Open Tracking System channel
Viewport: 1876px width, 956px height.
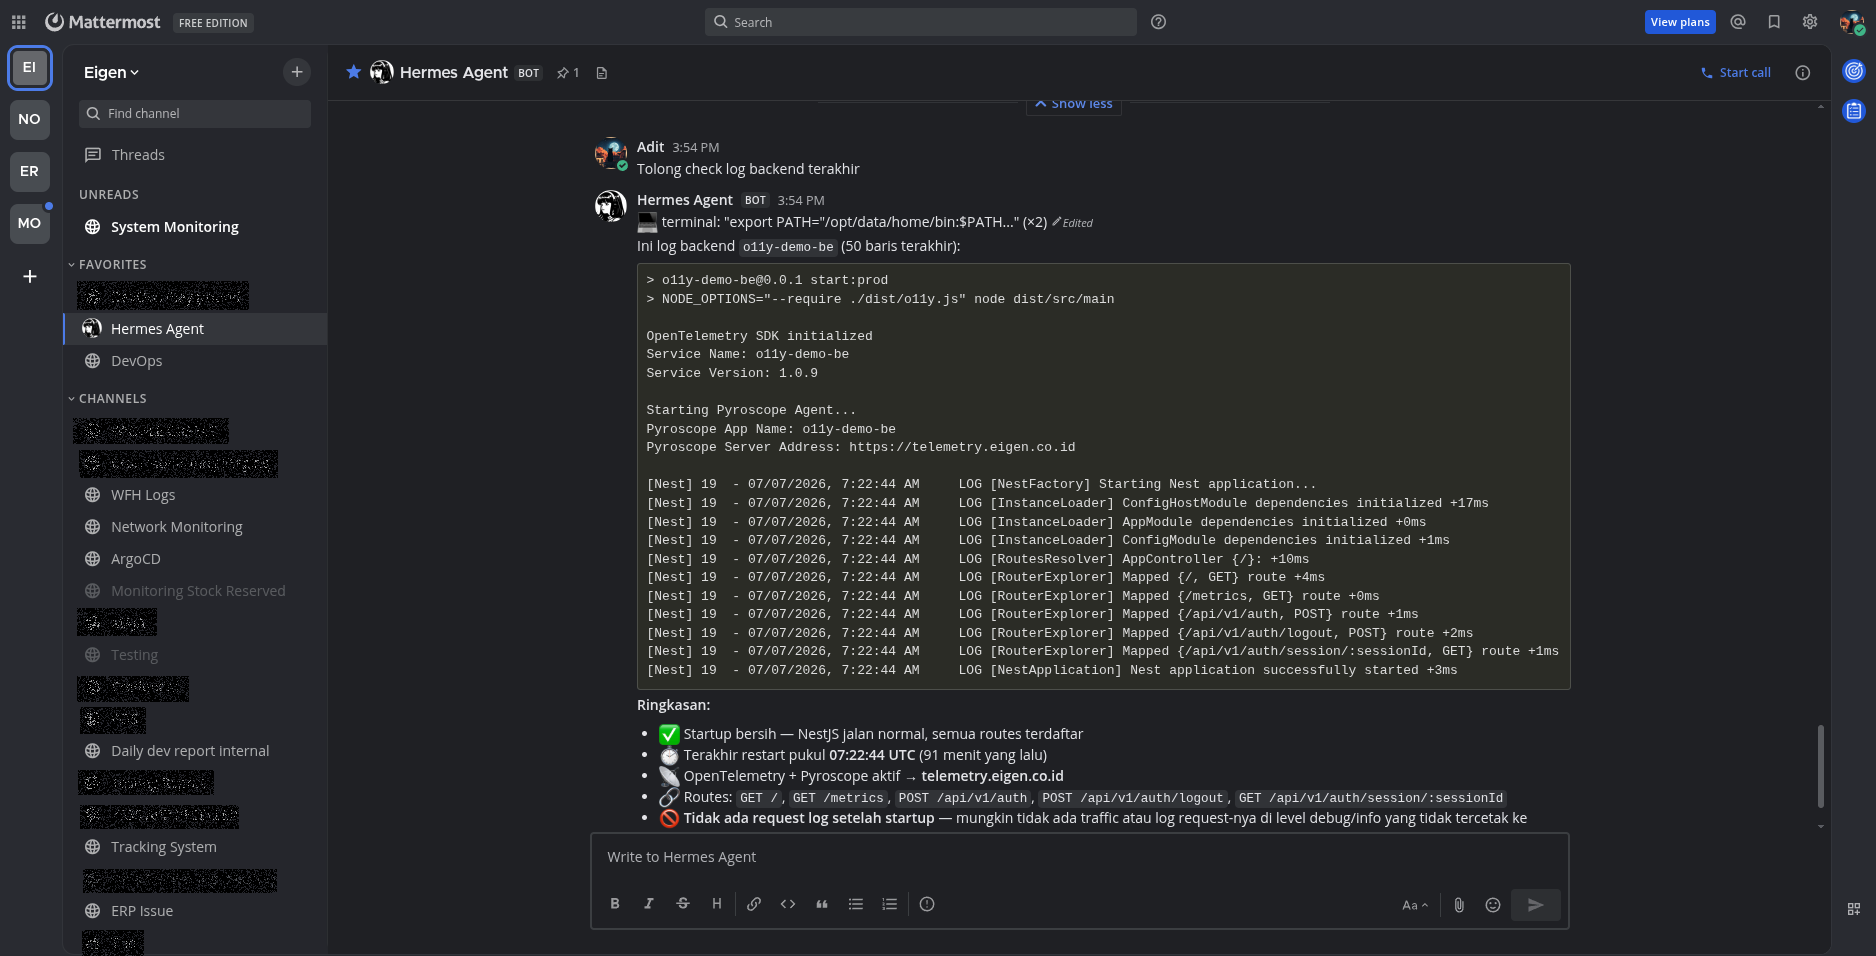(195, 847)
